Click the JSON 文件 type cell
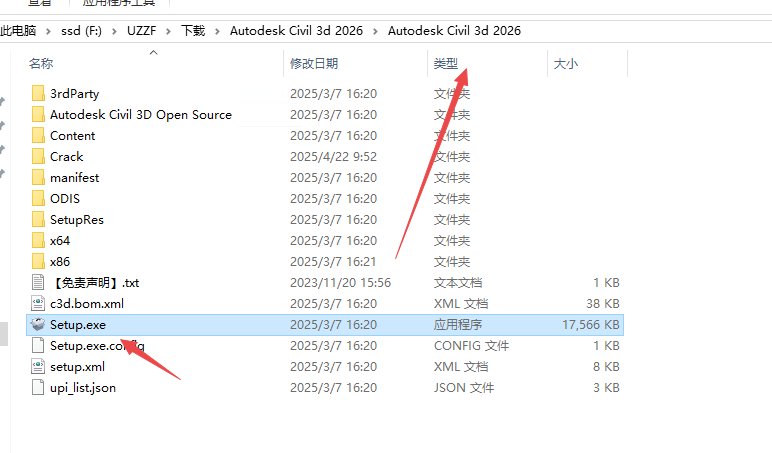The height and width of the screenshot is (453, 772). coord(464,388)
